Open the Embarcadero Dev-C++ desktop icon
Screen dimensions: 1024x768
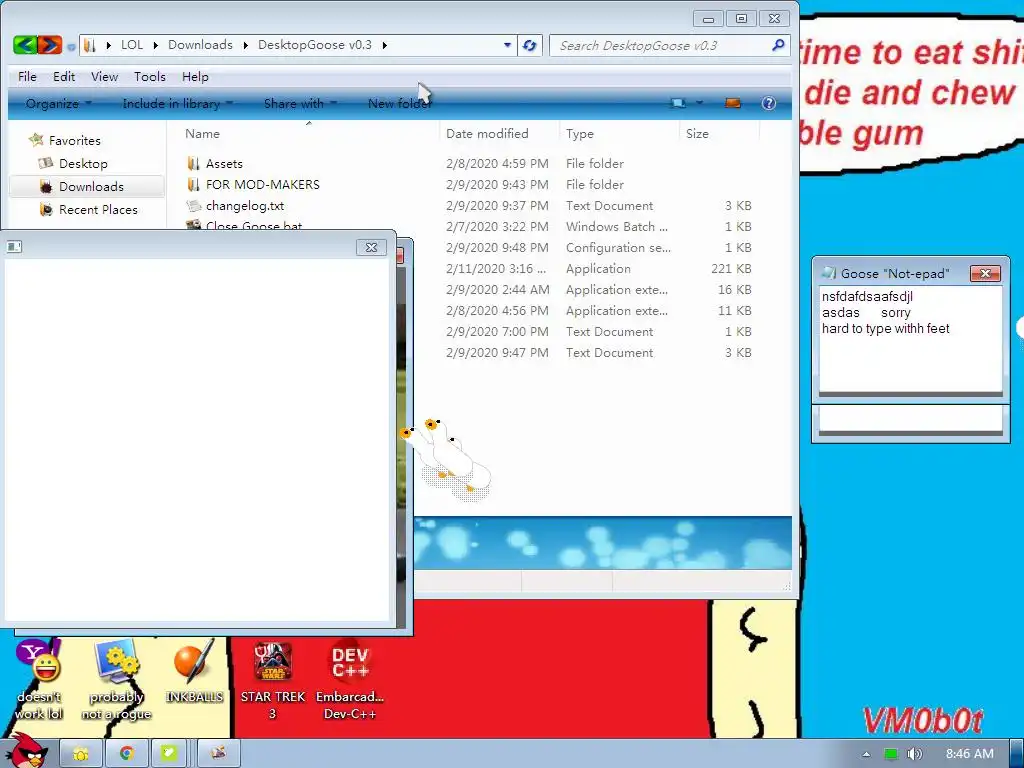coord(350,680)
